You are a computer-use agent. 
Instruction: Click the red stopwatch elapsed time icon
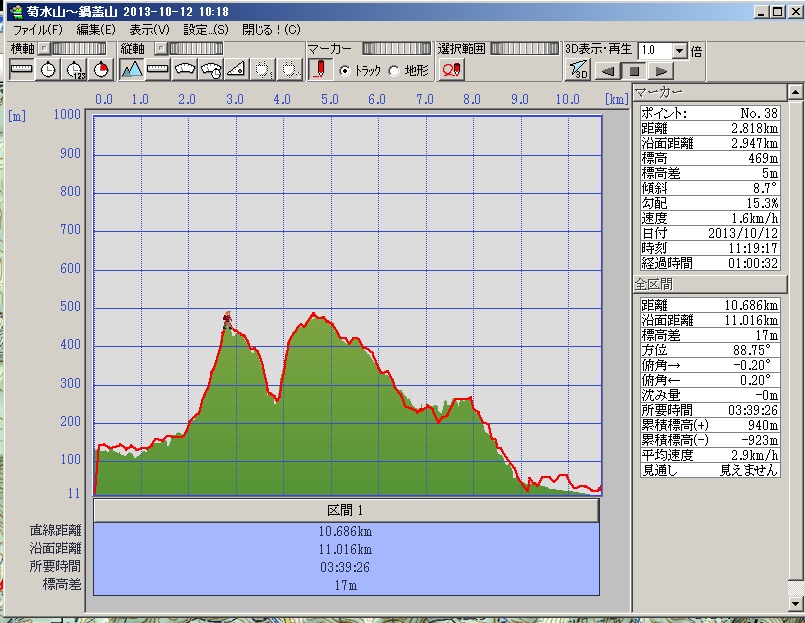coord(101,69)
